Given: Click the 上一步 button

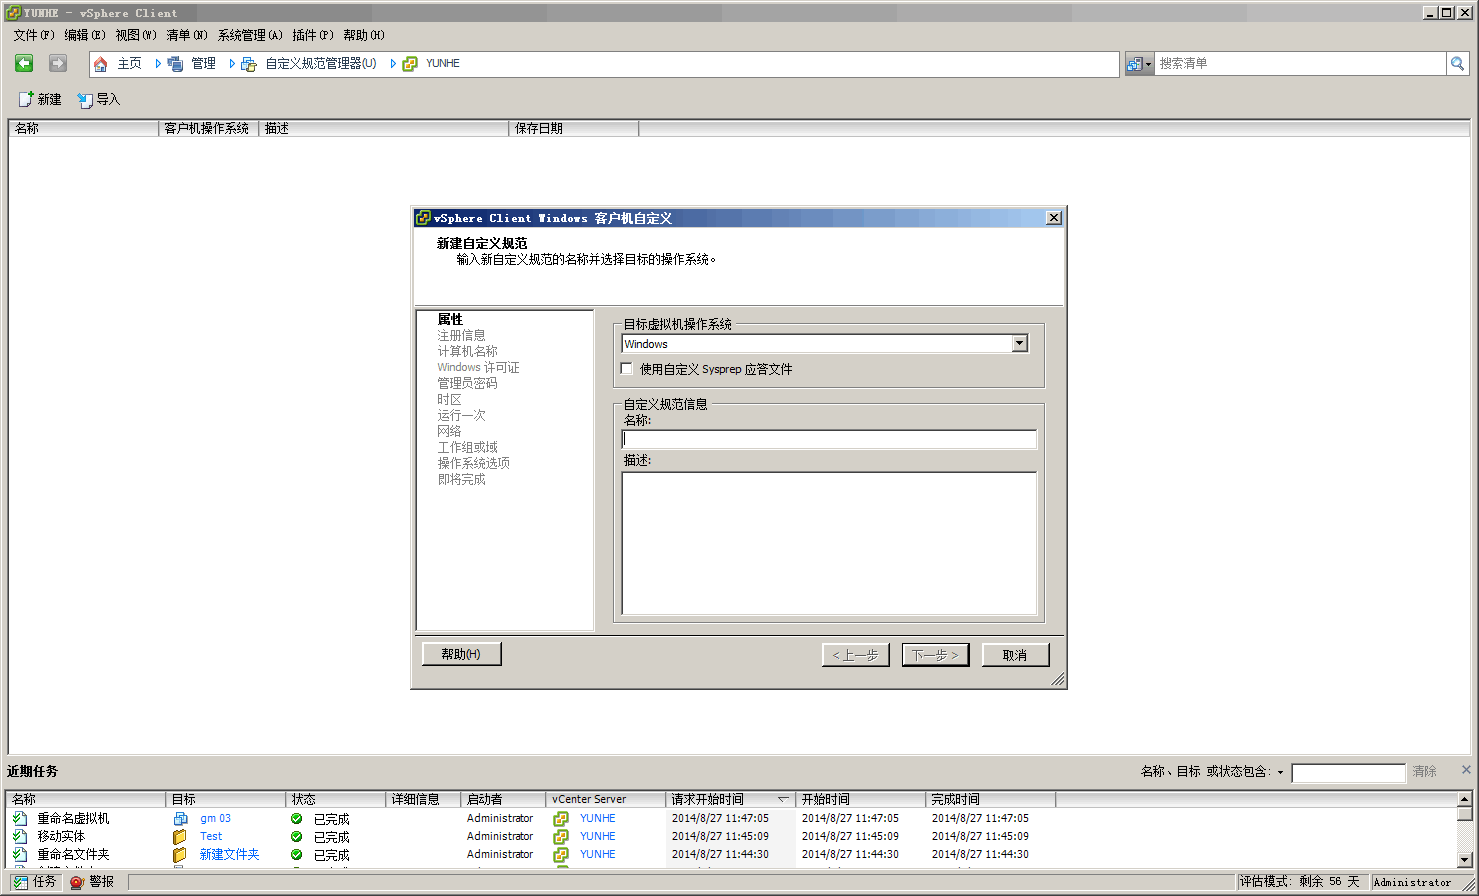Looking at the screenshot, I should coord(855,655).
